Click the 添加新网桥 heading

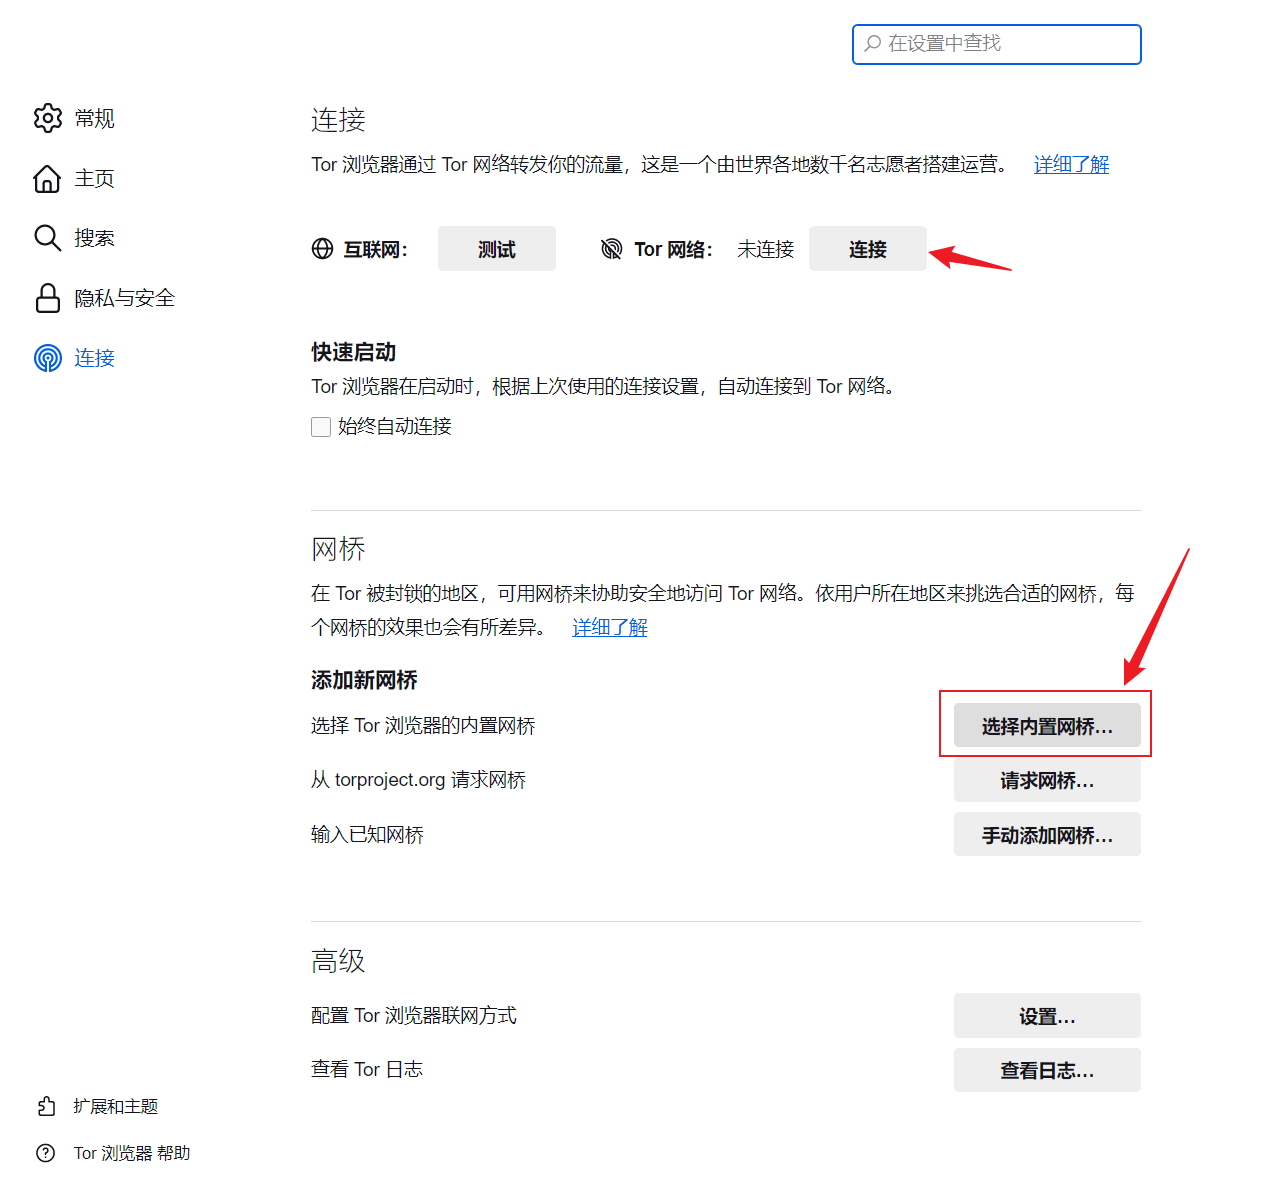(364, 680)
